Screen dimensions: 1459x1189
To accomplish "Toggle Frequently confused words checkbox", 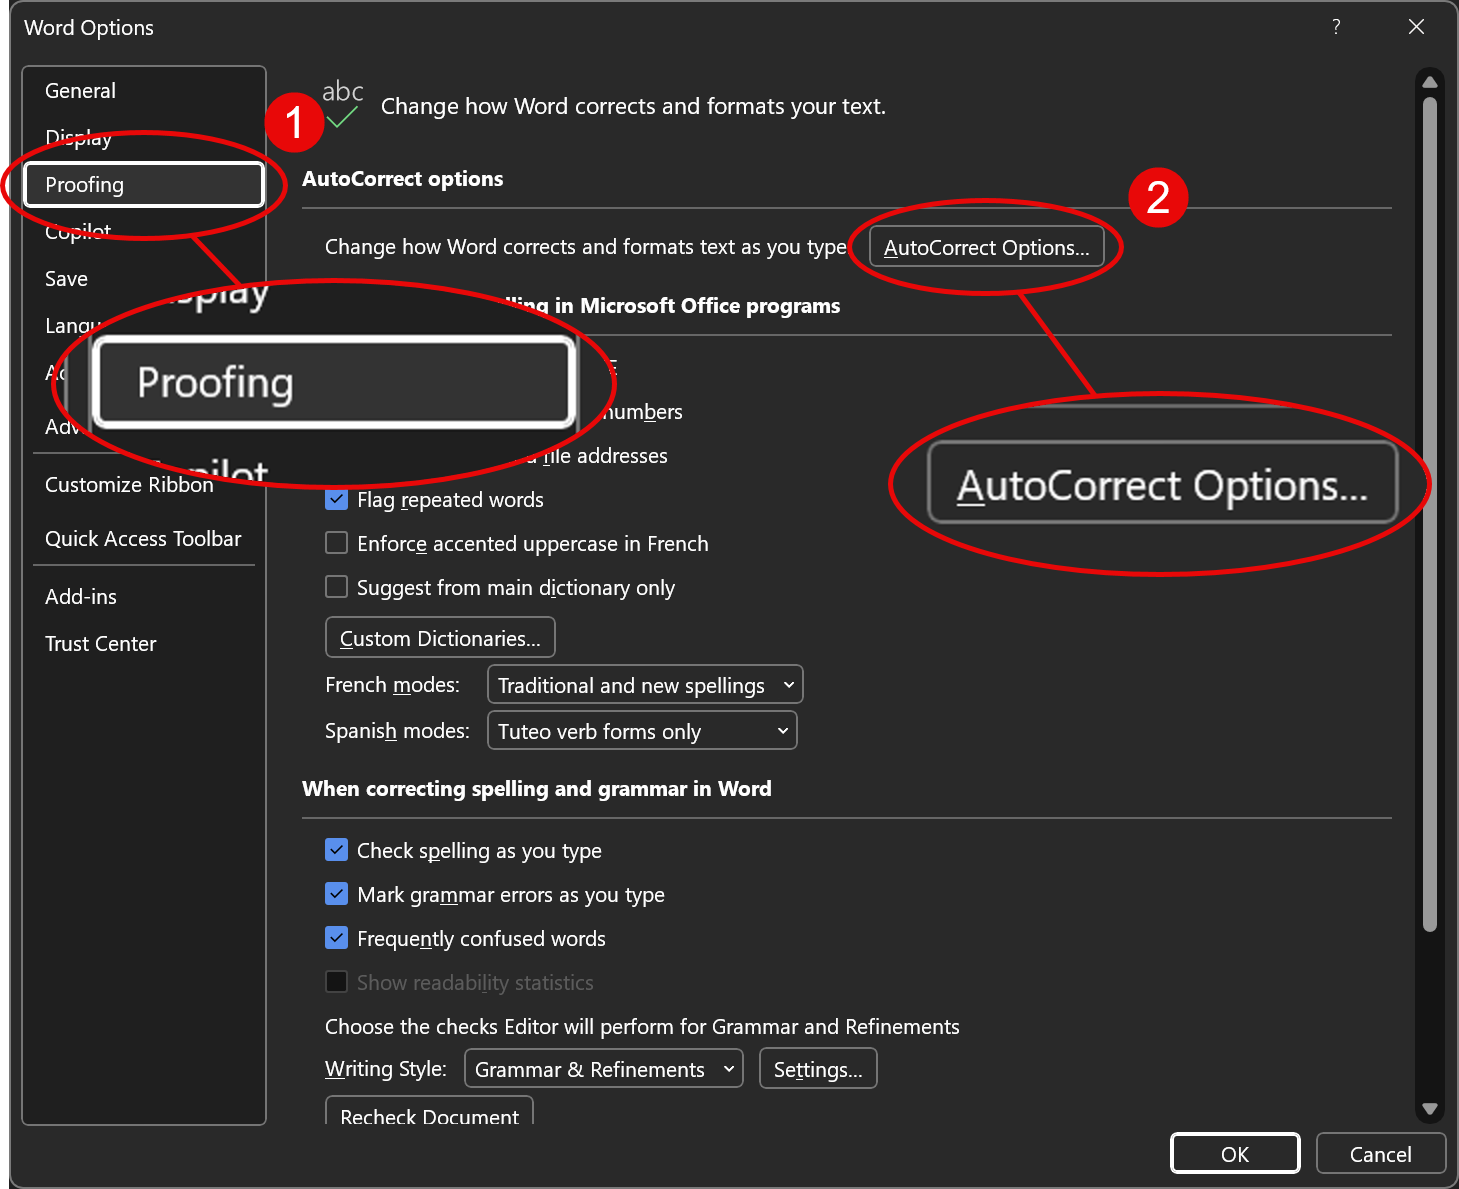I will (337, 938).
